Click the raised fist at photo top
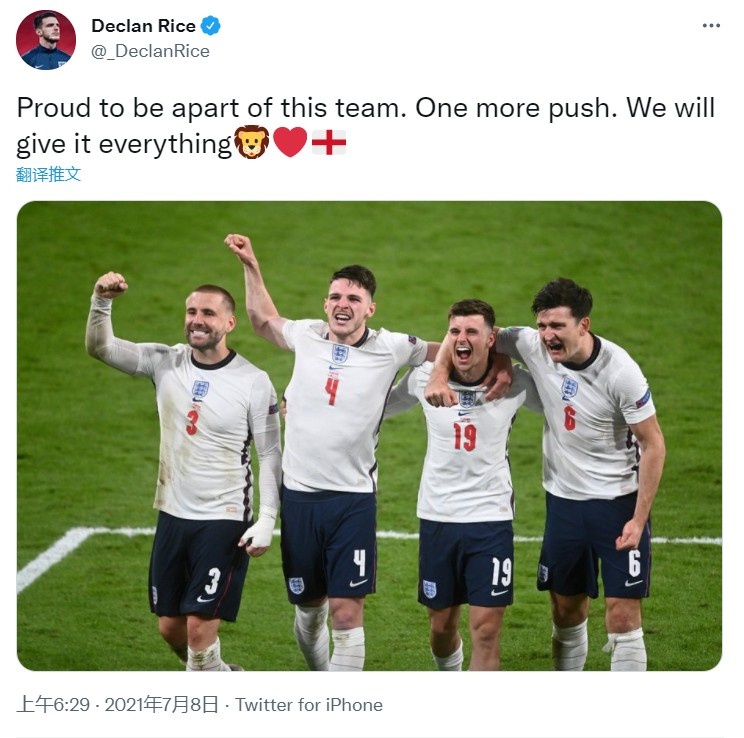The width and height of the screenshot is (744, 738). pyautogui.click(x=241, y=246)
